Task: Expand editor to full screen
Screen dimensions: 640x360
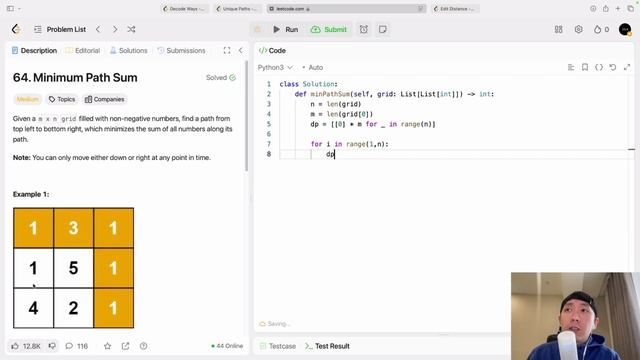Action: 627,67
